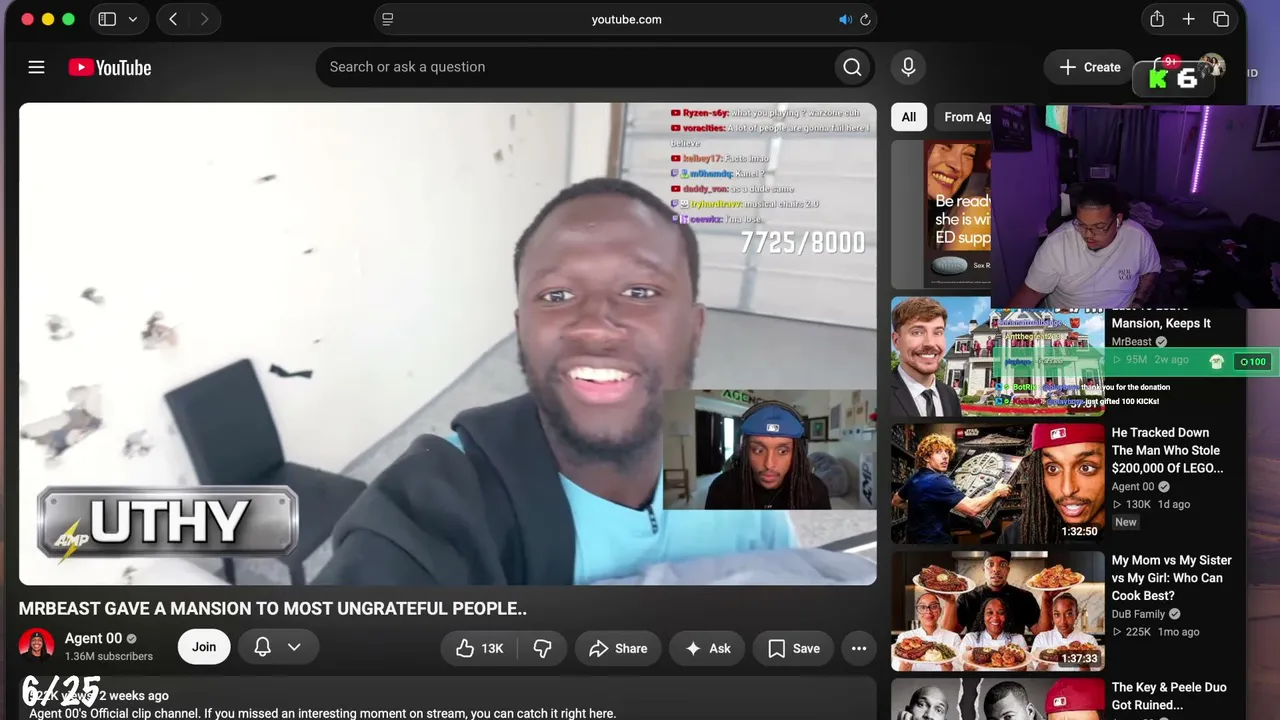Expand the Safari tab group chevron
The height and width of the screenshot is (720, 1280).
coord(133,19)
